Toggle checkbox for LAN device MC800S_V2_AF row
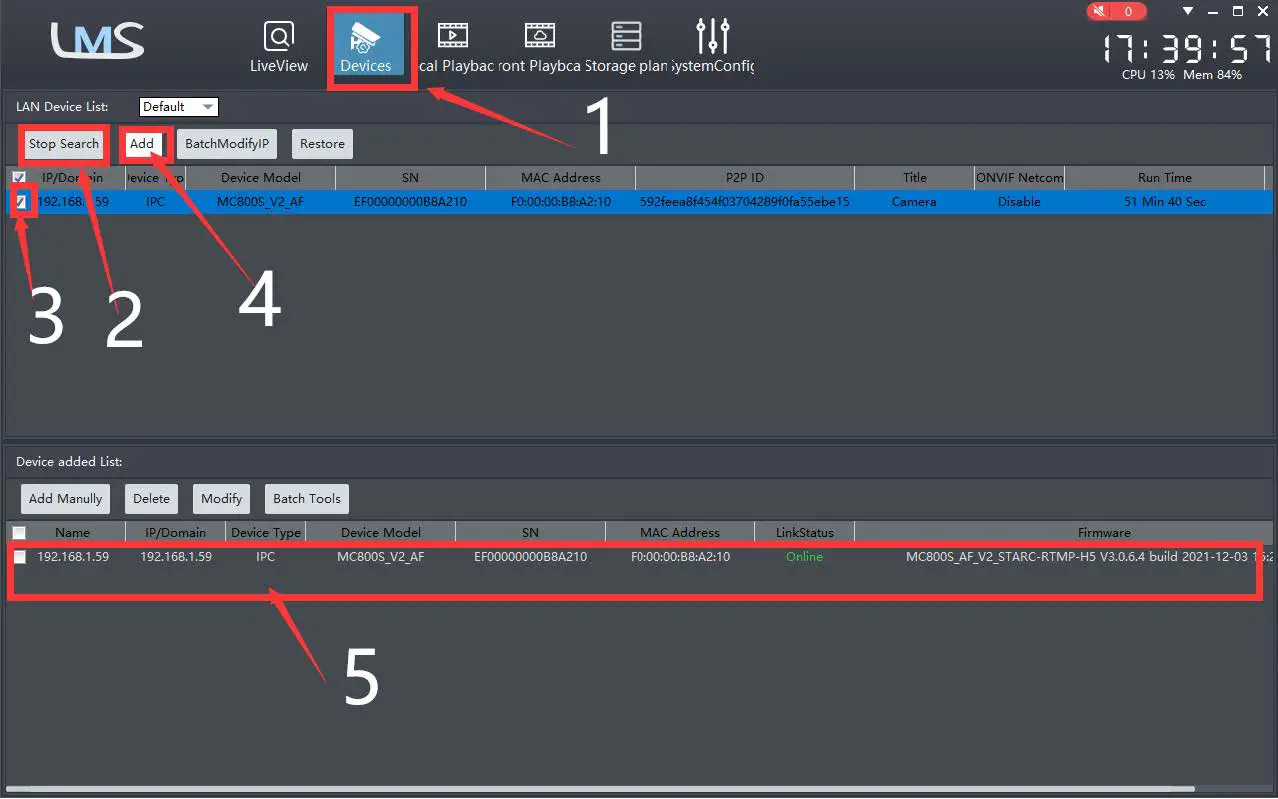The image size is (1278, 799). pos(21,201)
